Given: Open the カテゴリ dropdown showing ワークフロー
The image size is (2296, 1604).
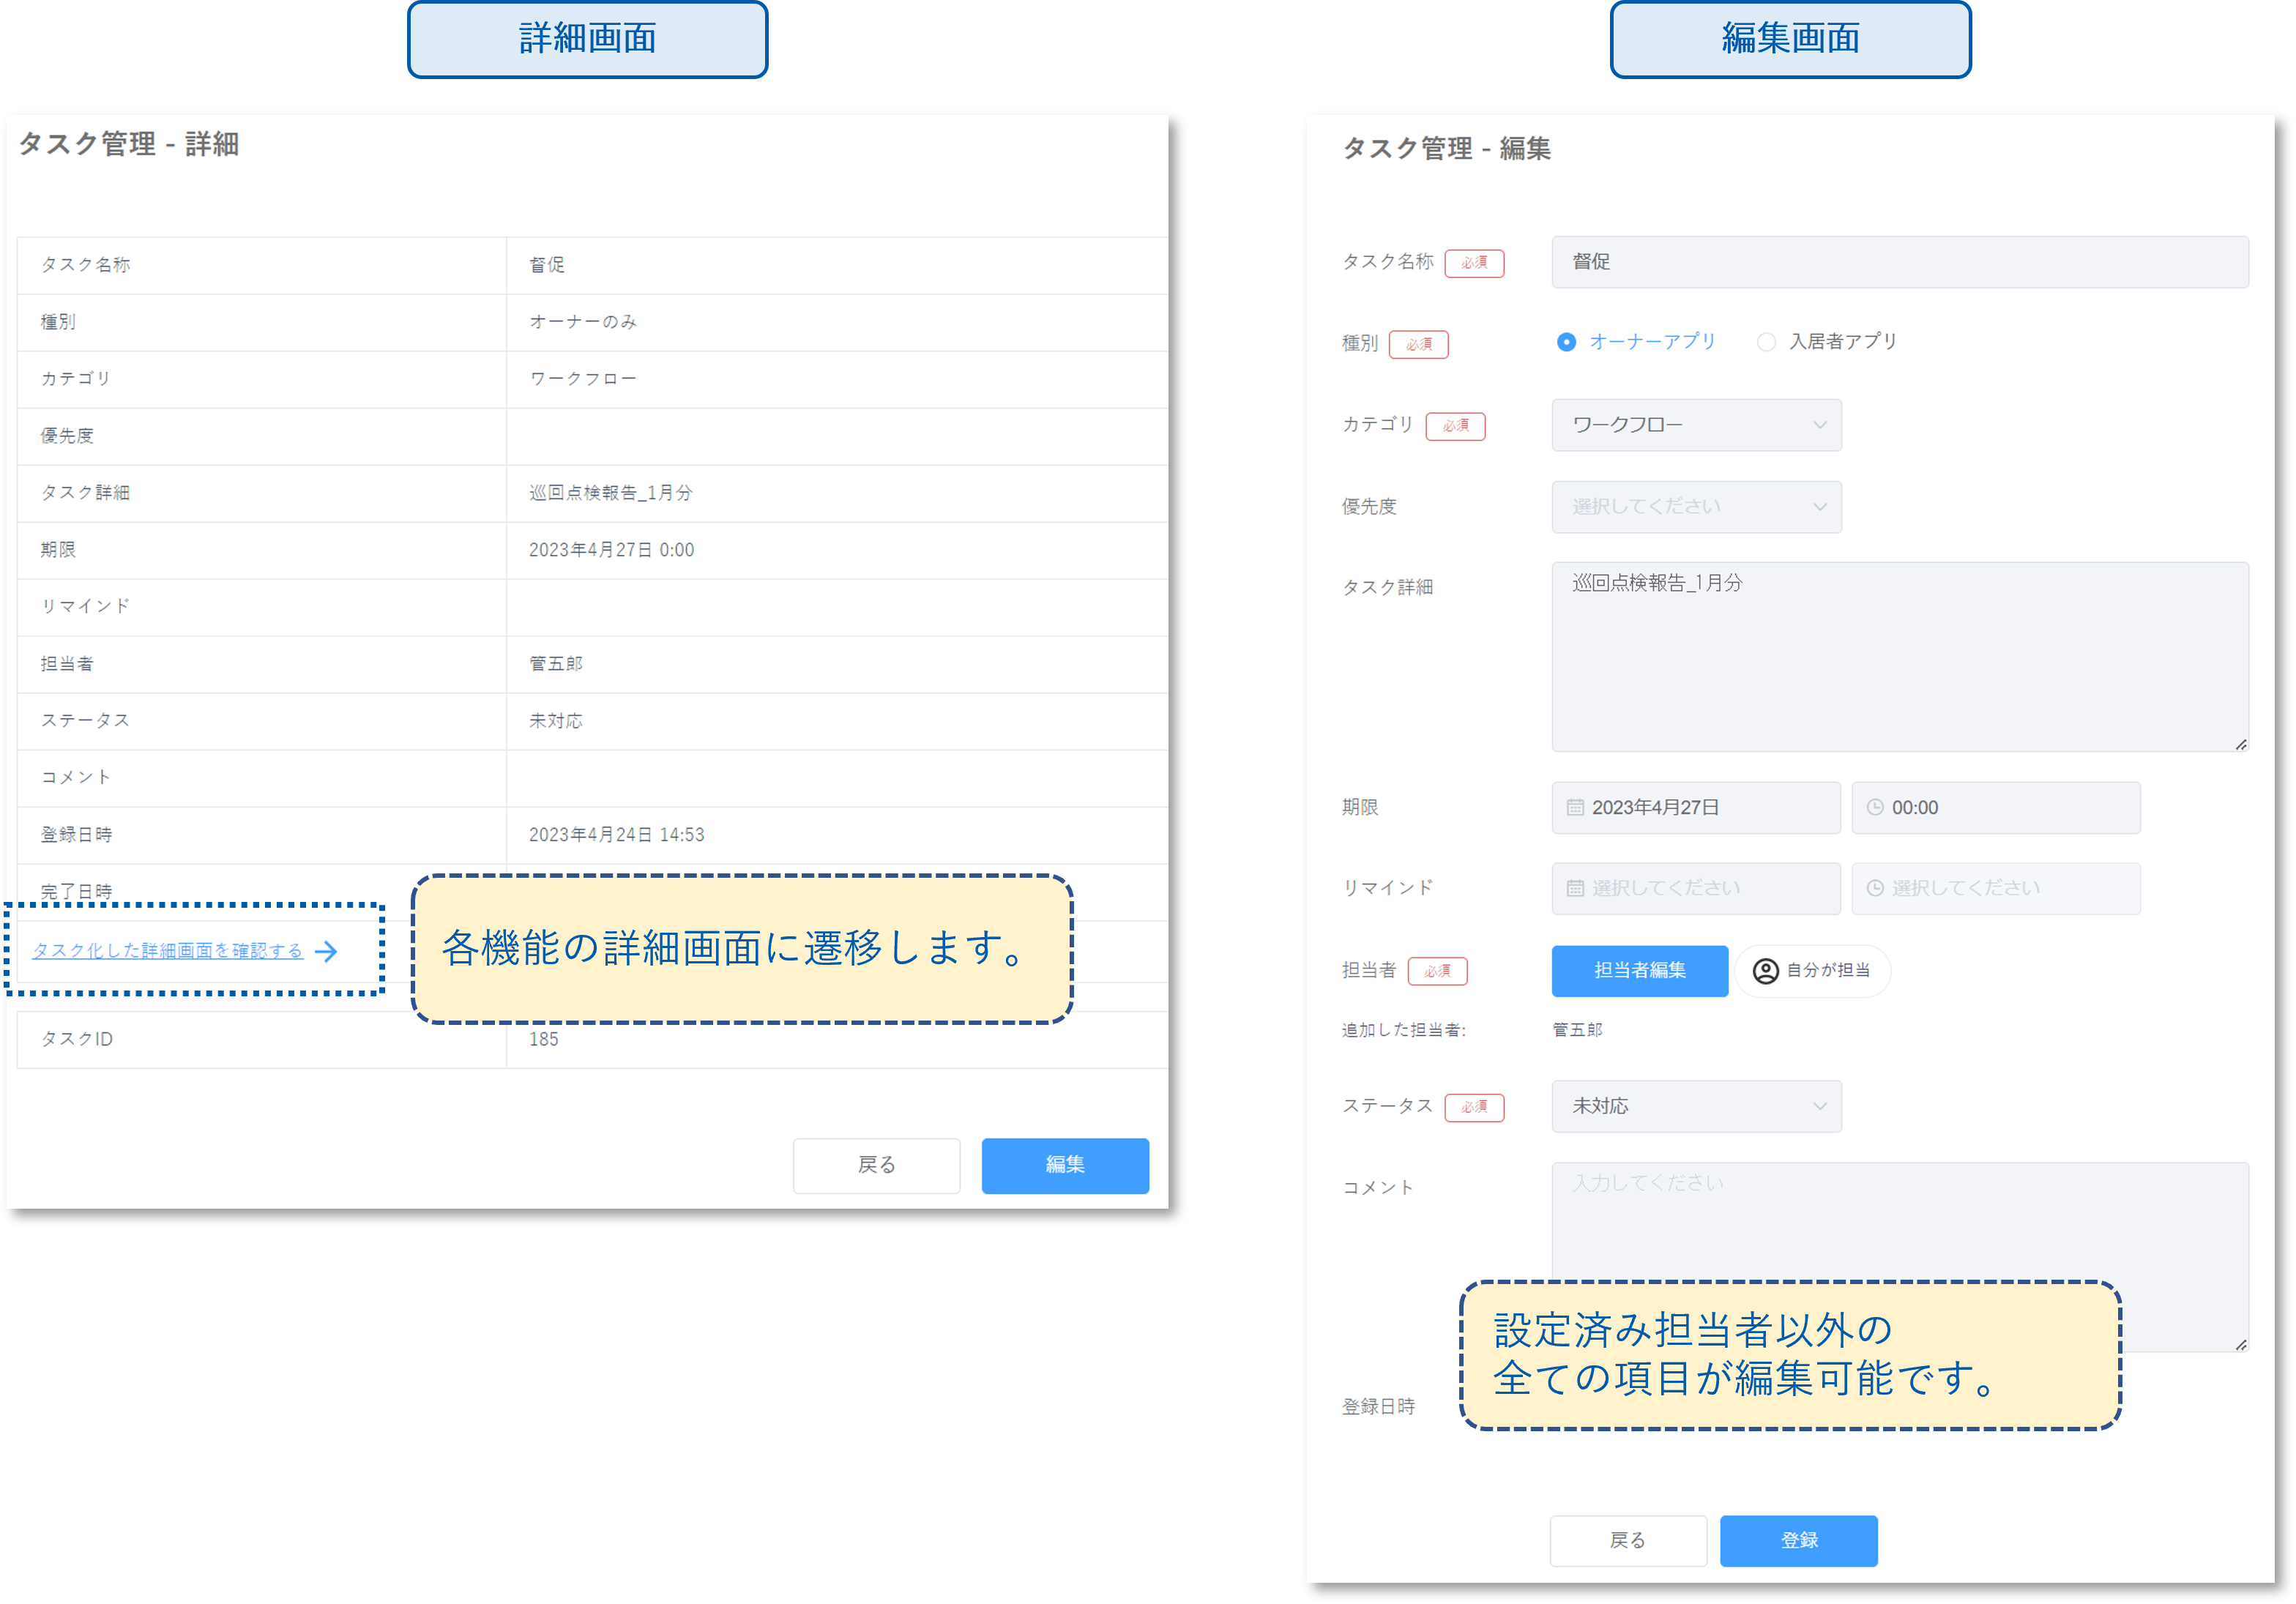Looking at the screenshot, I should click(x=1696, y=425).
